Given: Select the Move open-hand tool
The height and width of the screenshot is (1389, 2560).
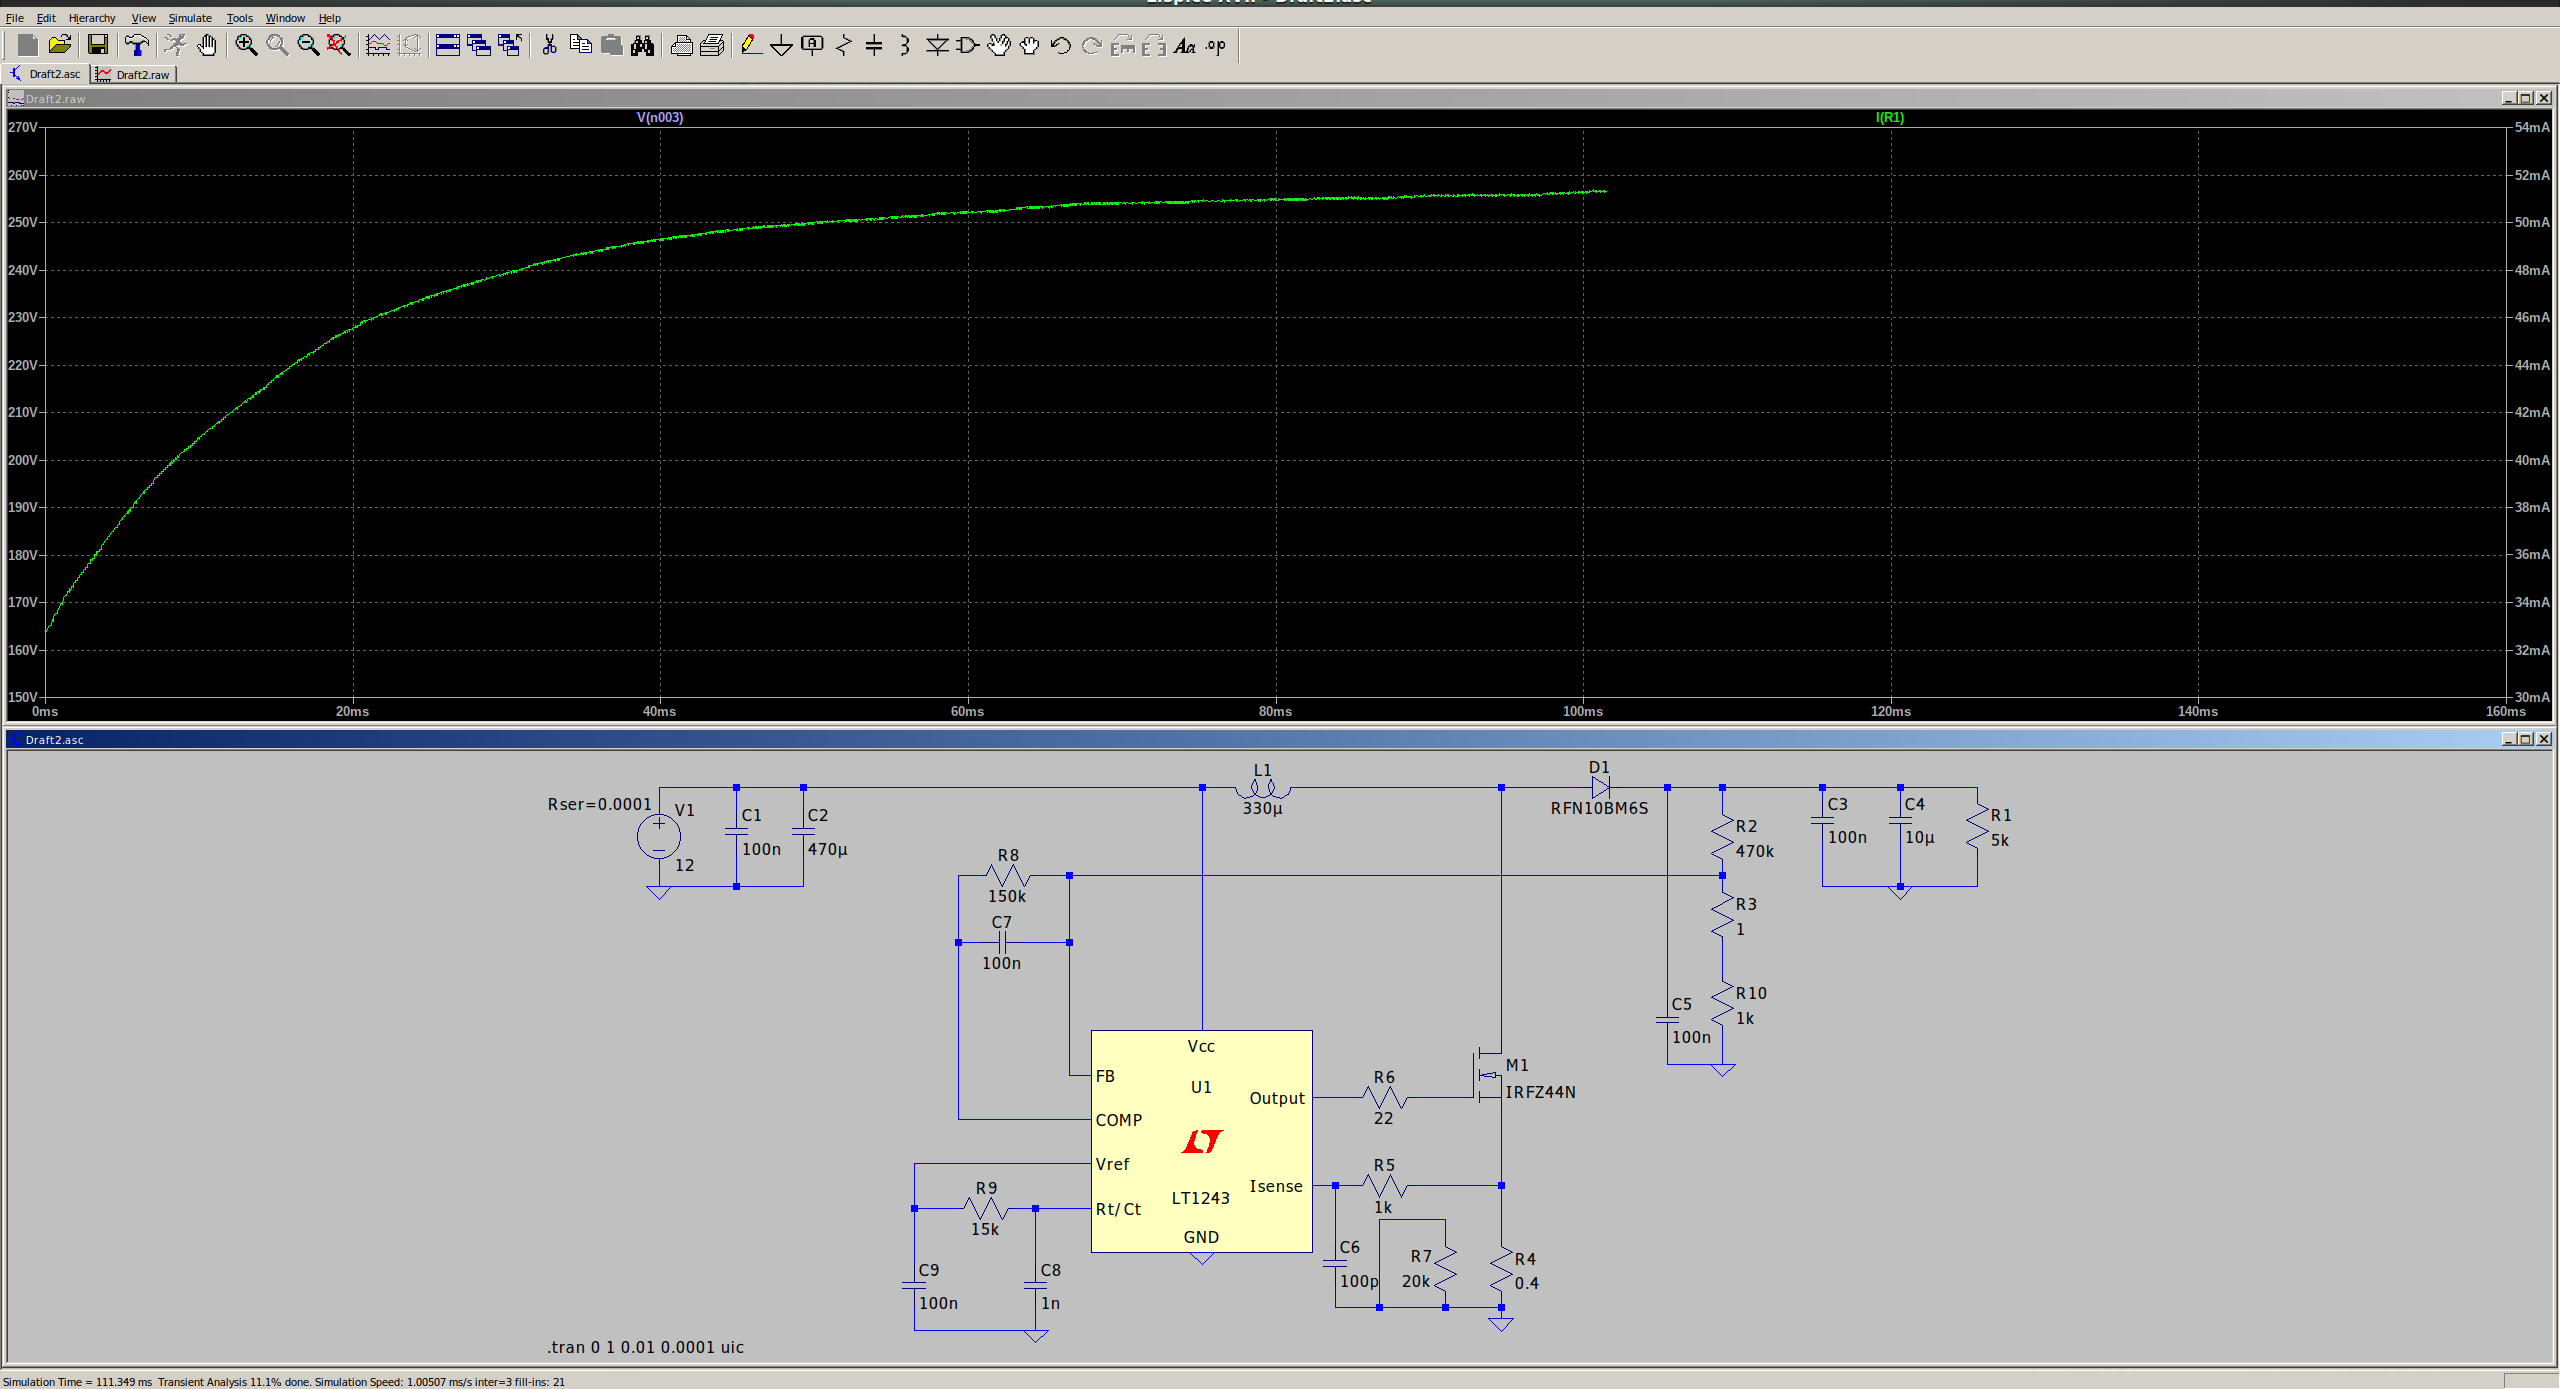Looking at the screenshot, I should click(x=999, y=45).
